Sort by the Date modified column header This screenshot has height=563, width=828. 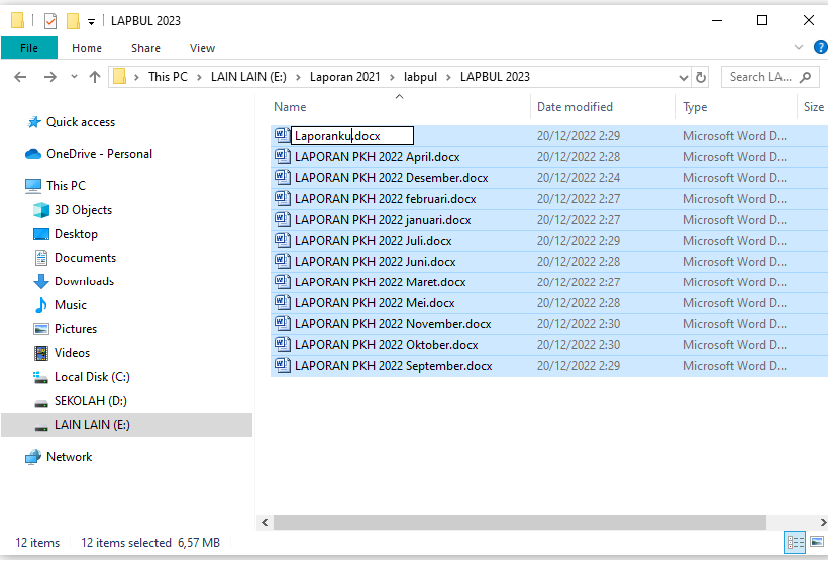[x=575, y=107]
